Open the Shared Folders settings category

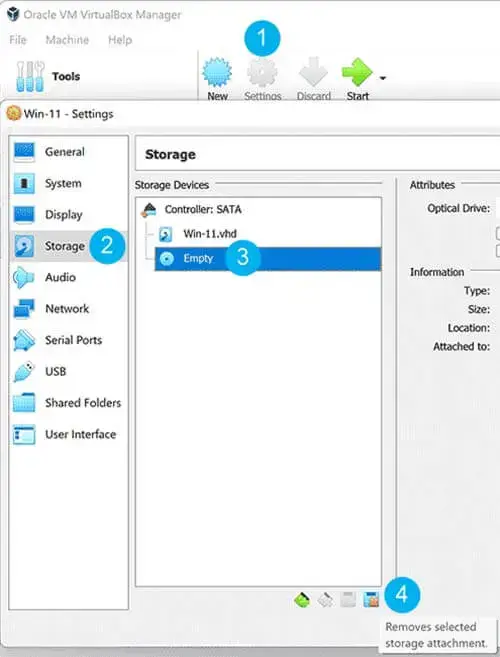pyautogui.click(x=69, y=403)
